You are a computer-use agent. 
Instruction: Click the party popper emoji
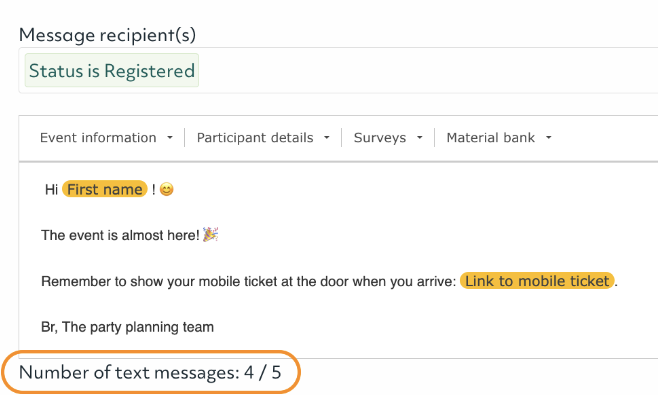pyautogui.click(x=210, y=234)
